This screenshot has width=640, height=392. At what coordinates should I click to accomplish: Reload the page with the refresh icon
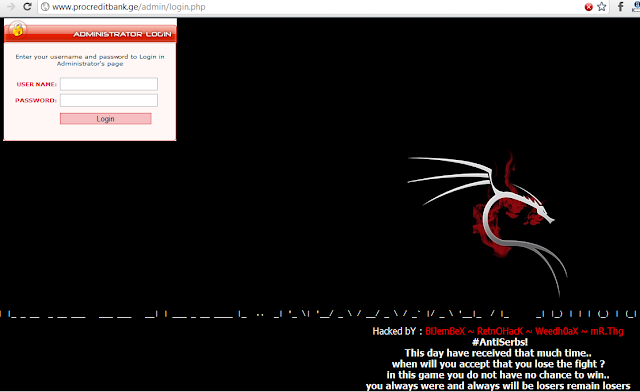(27, 7)
